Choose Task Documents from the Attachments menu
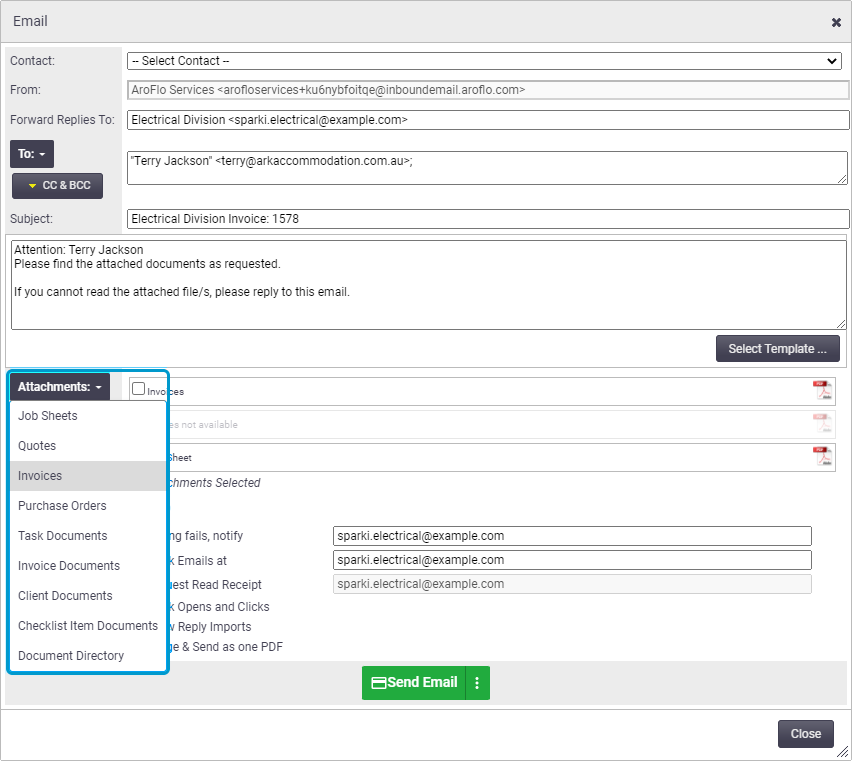The image size is (852, 761). click(x=88, y=536)
